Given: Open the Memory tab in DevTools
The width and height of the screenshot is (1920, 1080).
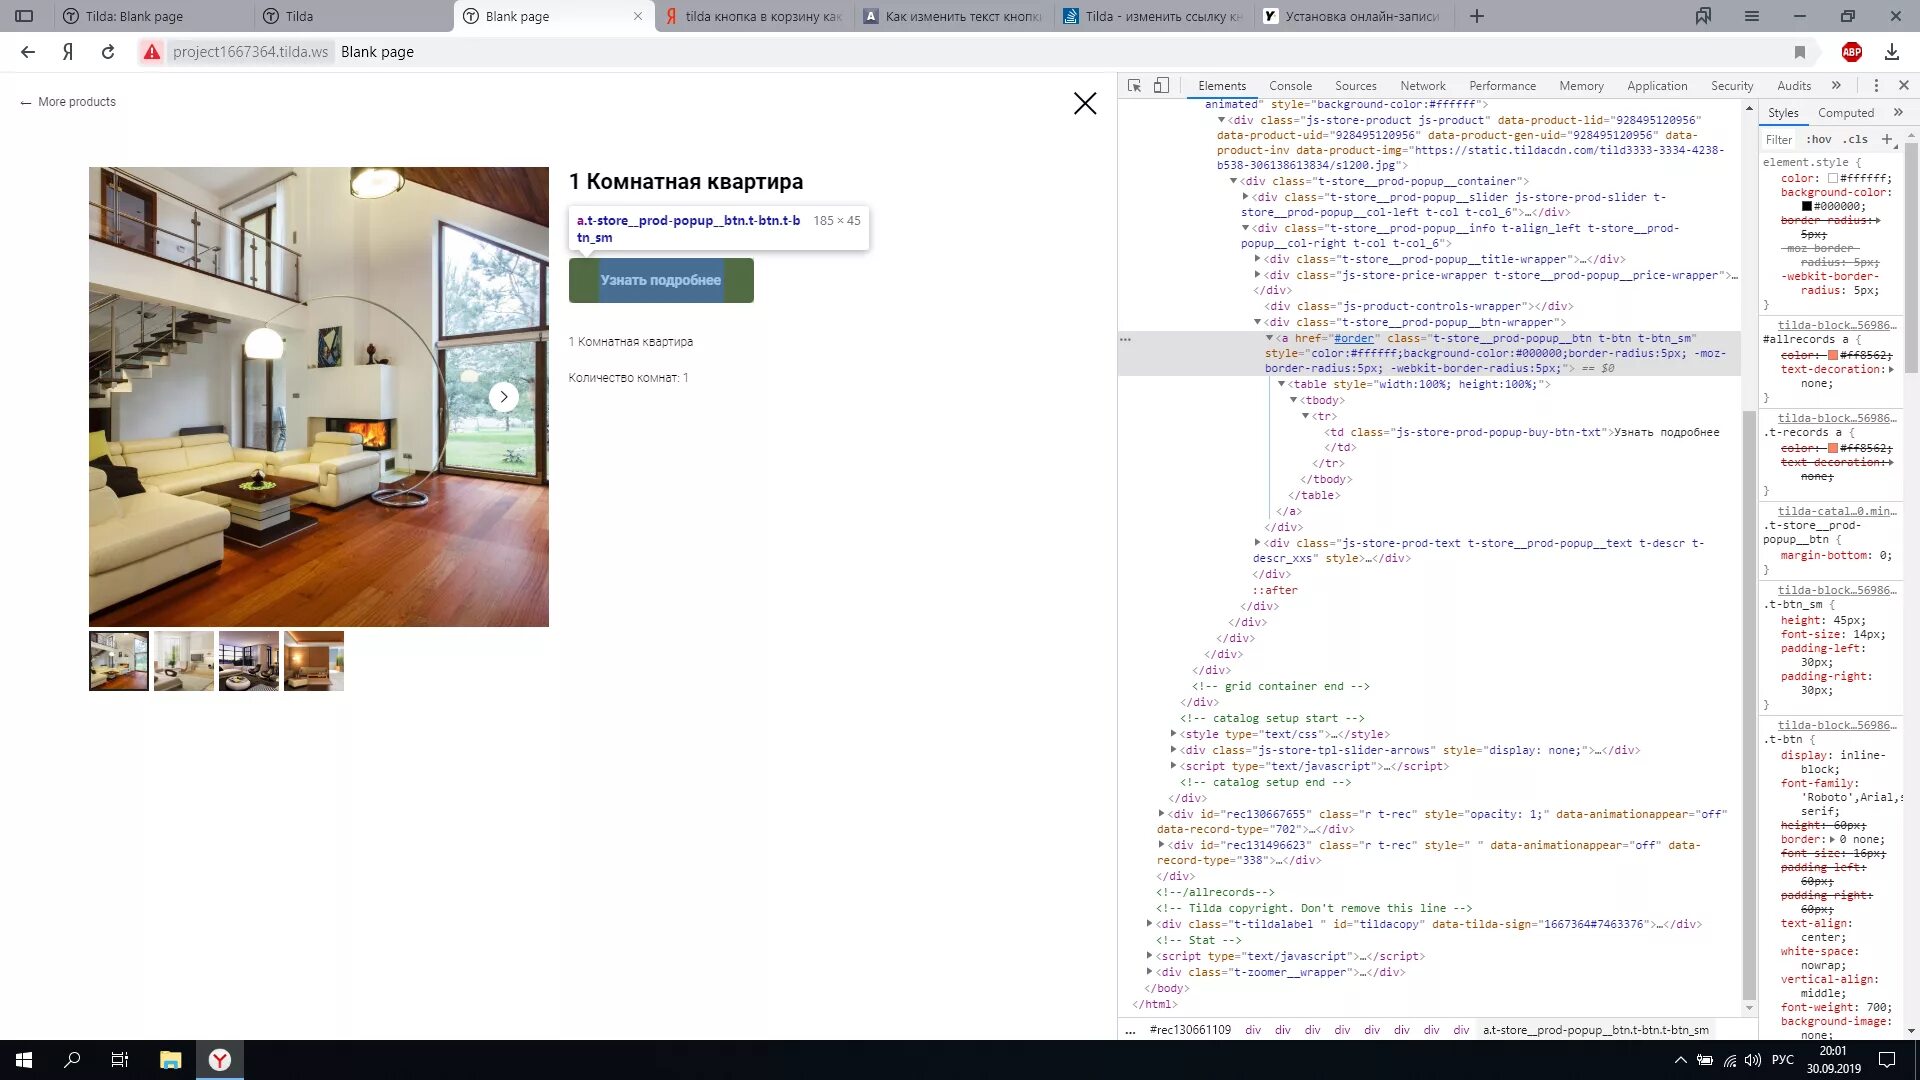Looking at the screenshot, I should click(x=1581, y=86).
